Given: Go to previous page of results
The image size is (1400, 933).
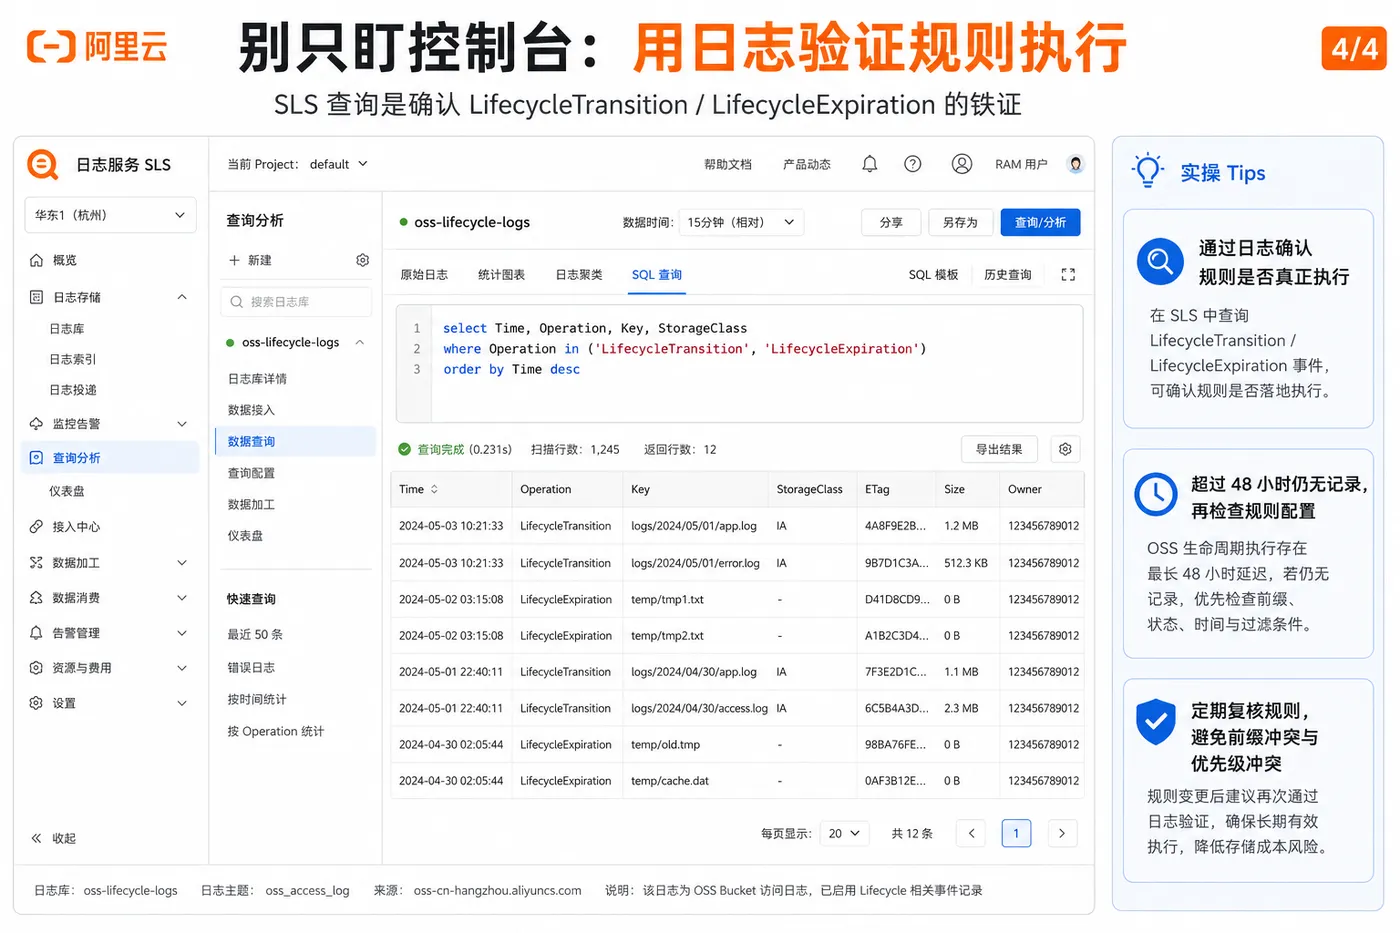Looking at the screenshot, I should 971,833.
